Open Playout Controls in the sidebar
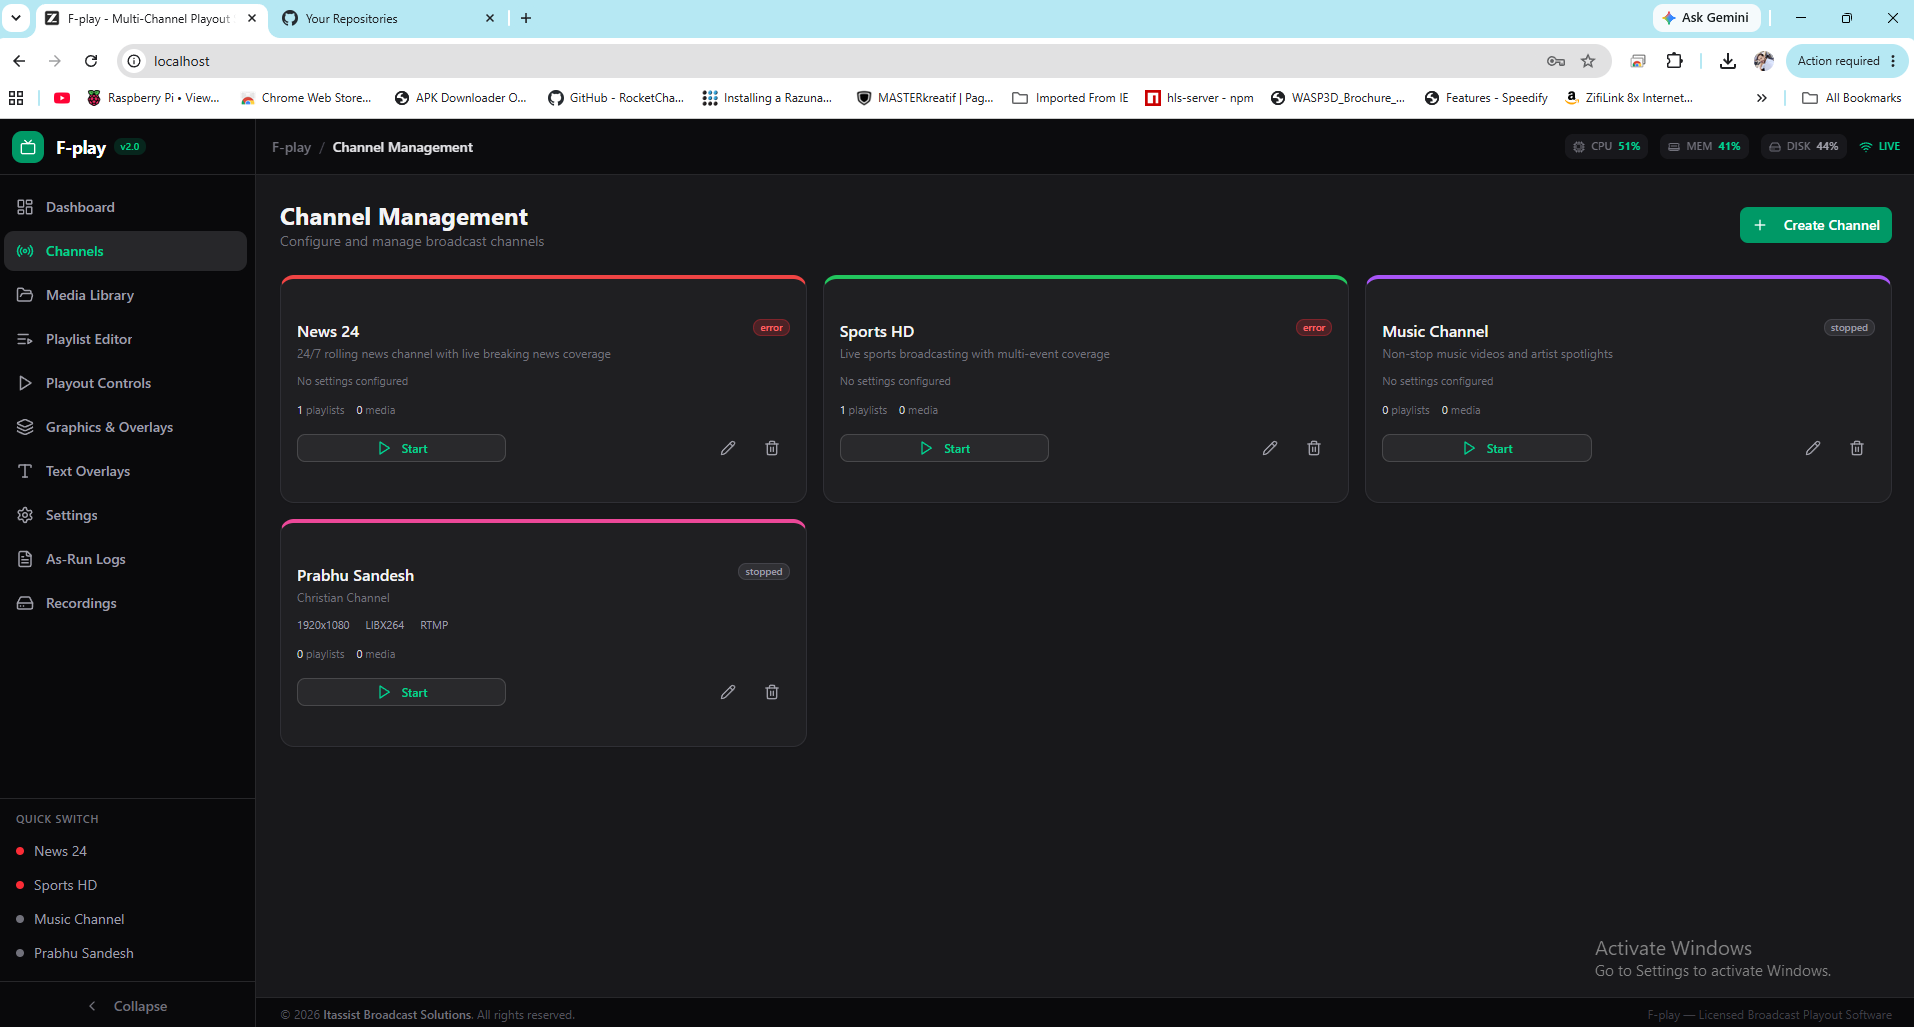The height and width of the screenshot is (1027, 1914). (126, 383)
